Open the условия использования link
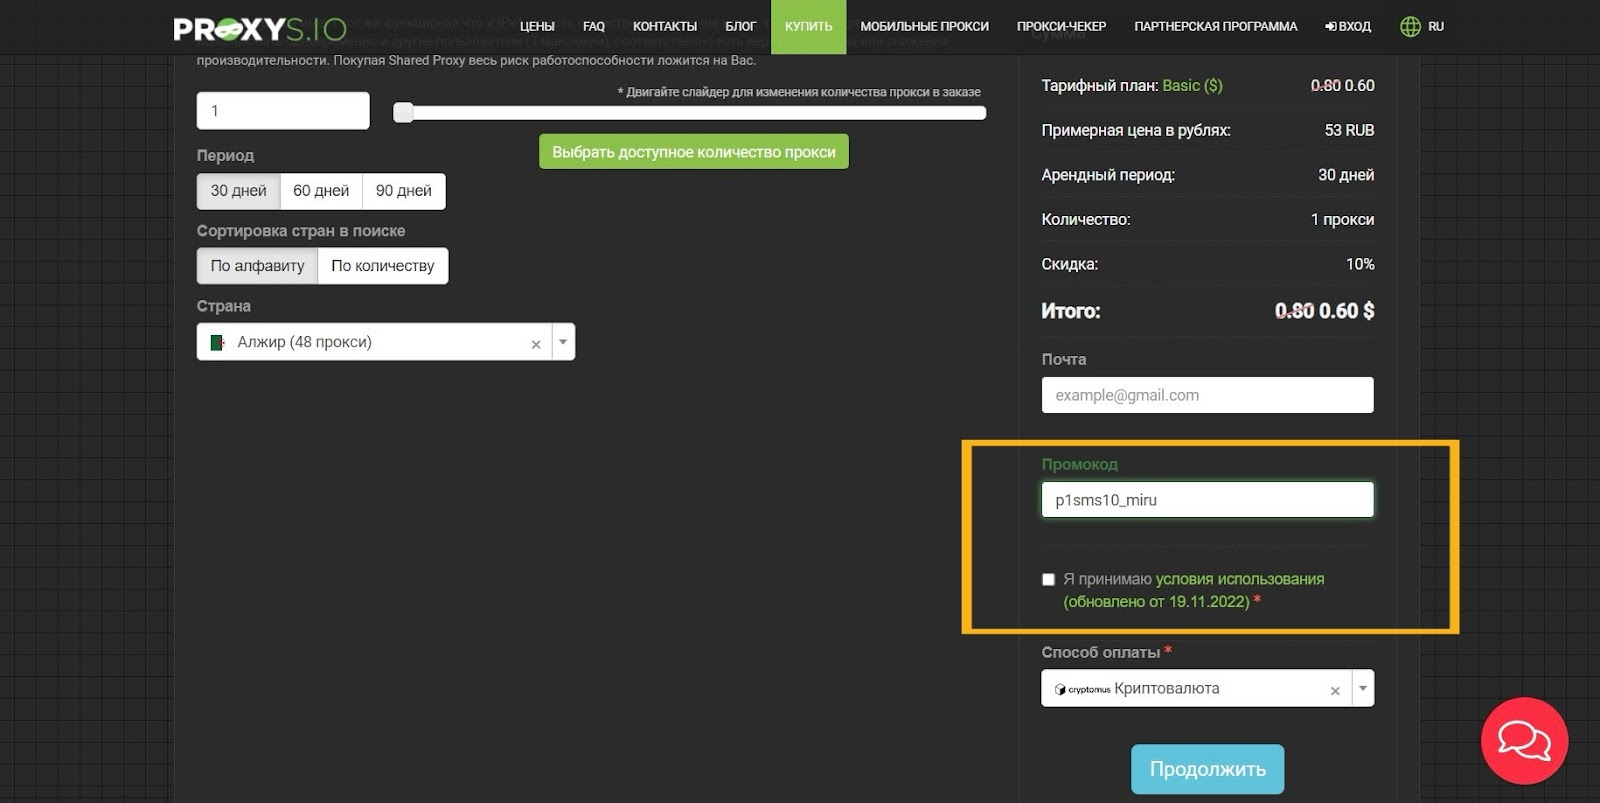 point(1240,579)
